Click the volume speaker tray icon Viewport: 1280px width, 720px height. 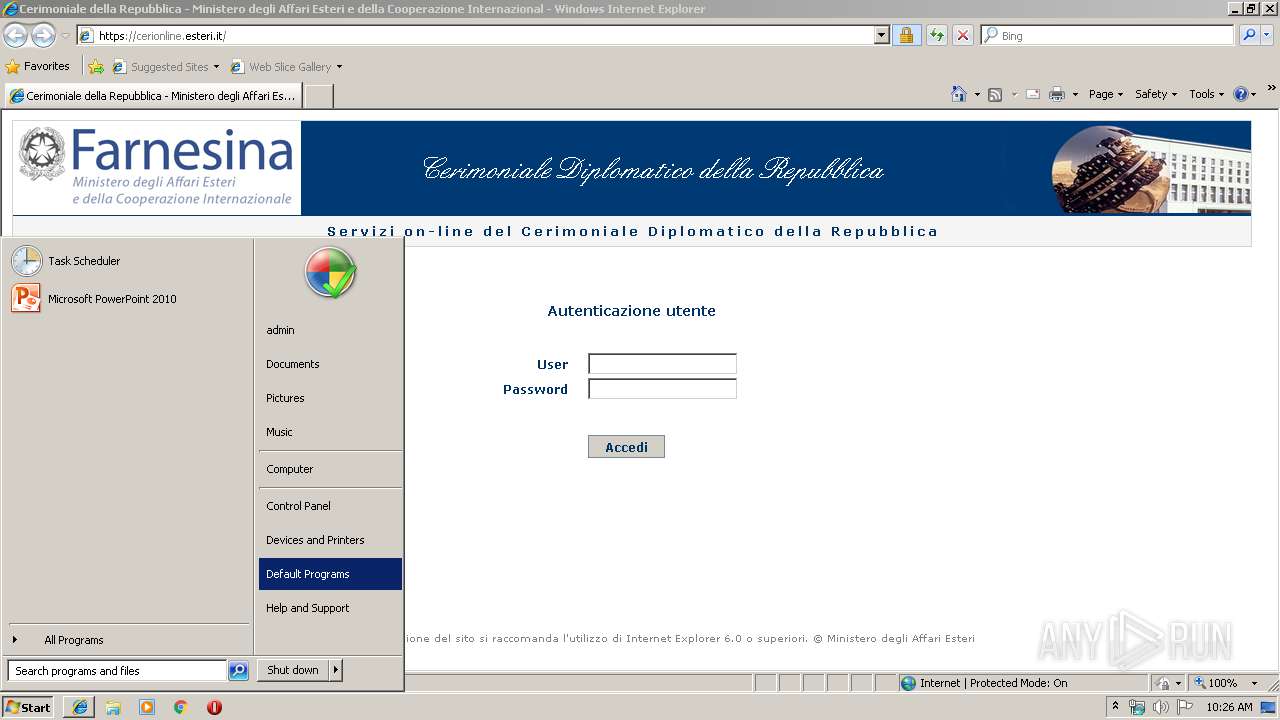1160,707
